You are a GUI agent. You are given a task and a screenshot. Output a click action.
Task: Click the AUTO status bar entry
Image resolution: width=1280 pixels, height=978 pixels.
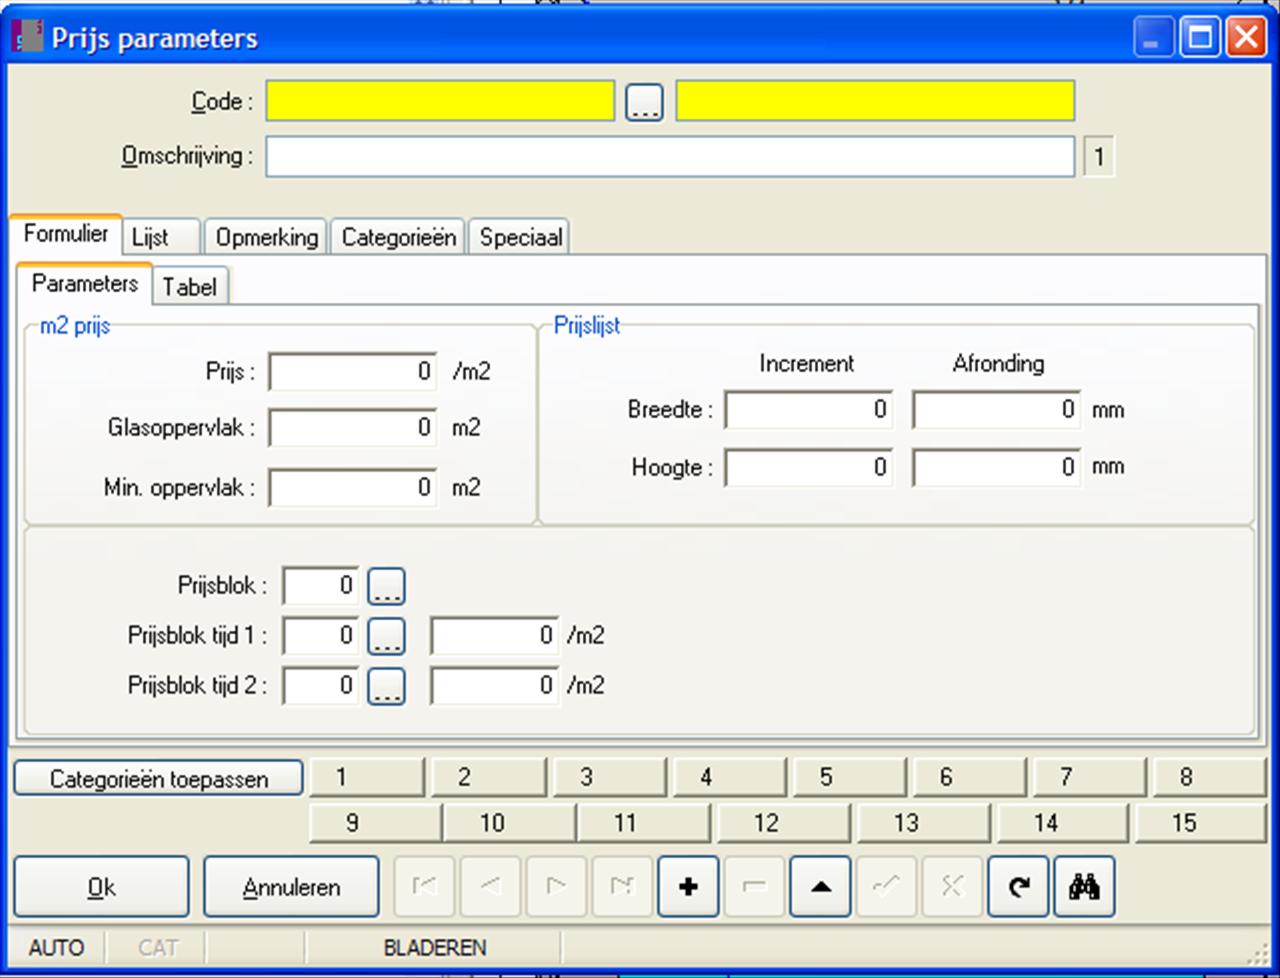tap(56, 948)
